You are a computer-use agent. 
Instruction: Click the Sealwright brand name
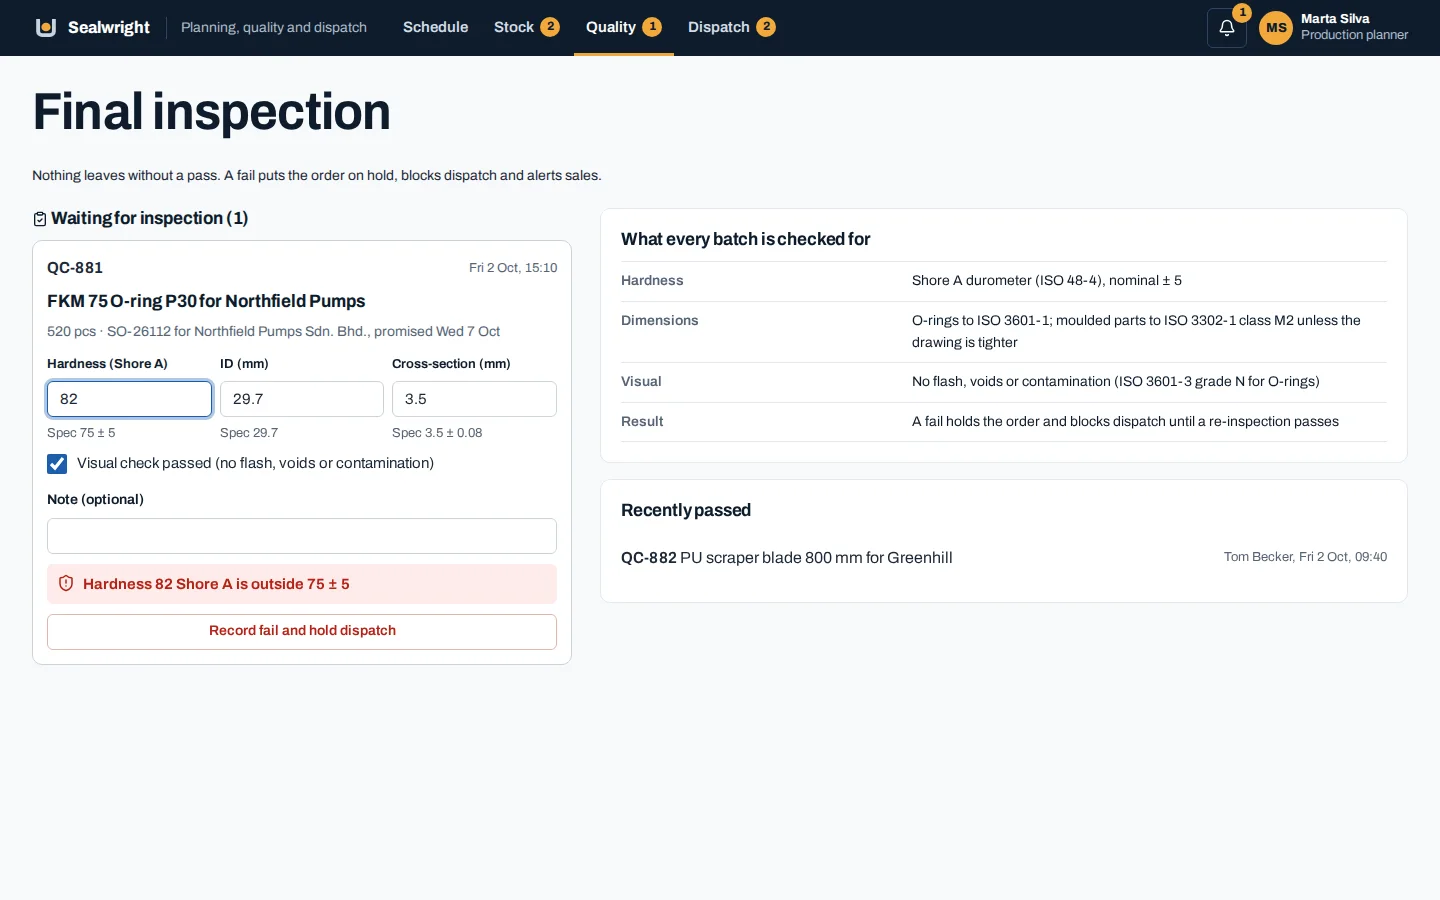109,27
